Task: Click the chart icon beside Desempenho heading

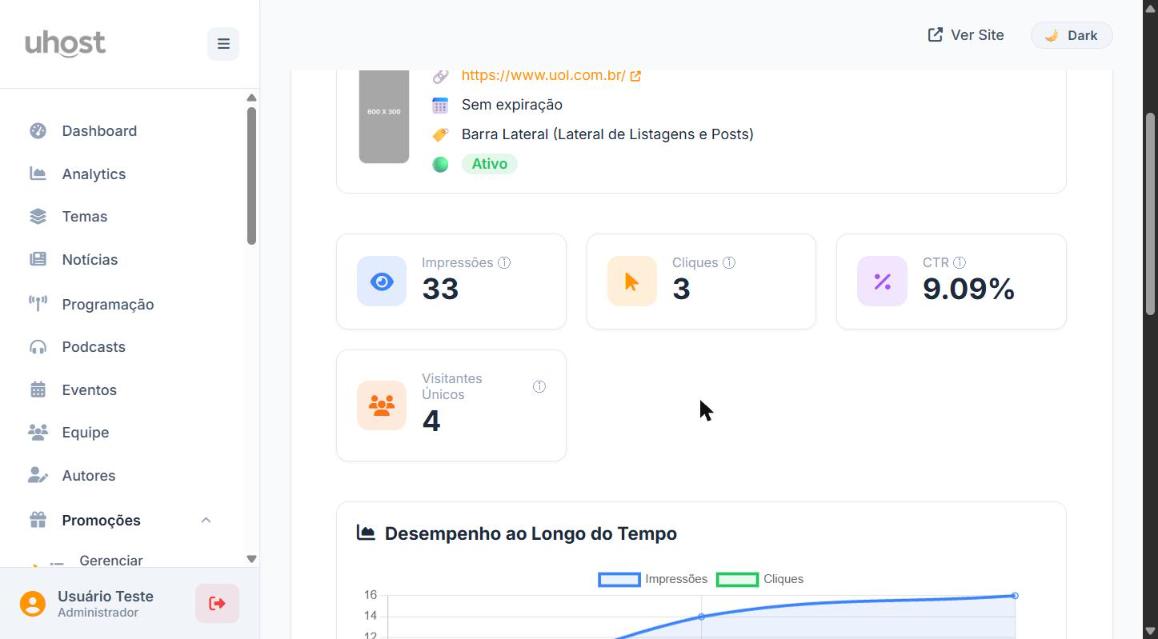Action: tap(366, 533)
